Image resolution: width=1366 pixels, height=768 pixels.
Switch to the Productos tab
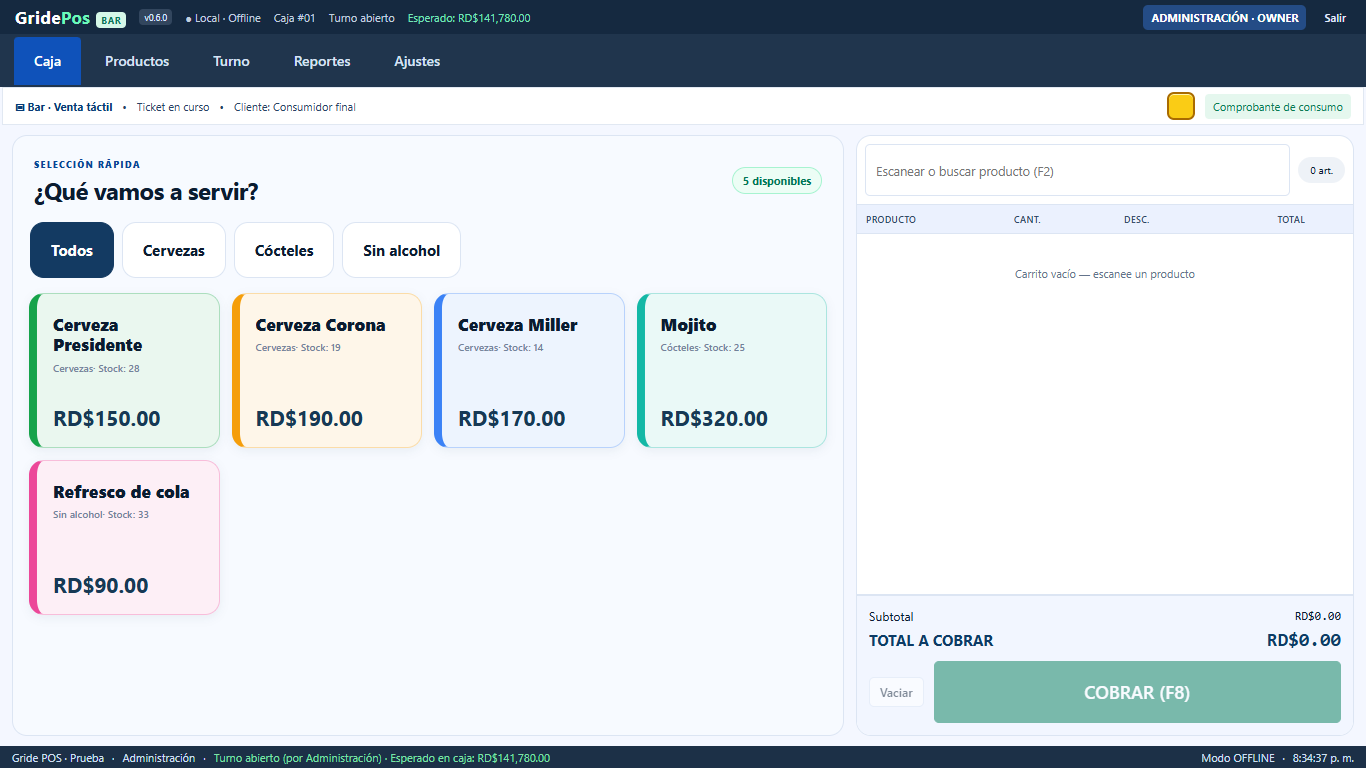tap(137, 61)
